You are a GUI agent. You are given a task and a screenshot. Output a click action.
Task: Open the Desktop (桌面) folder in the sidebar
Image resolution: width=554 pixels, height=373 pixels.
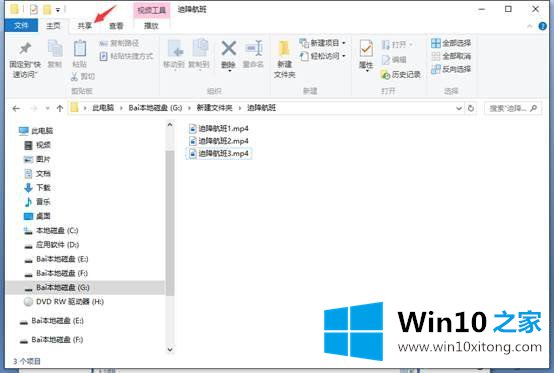[x=37, y=216]
